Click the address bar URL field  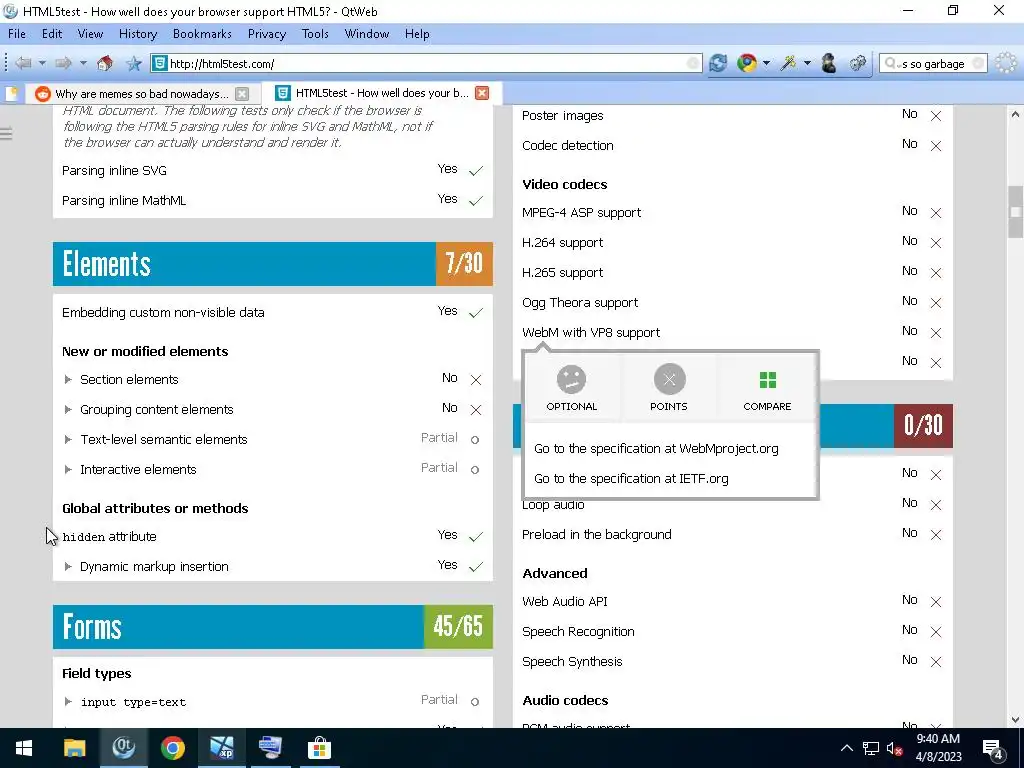428,63
